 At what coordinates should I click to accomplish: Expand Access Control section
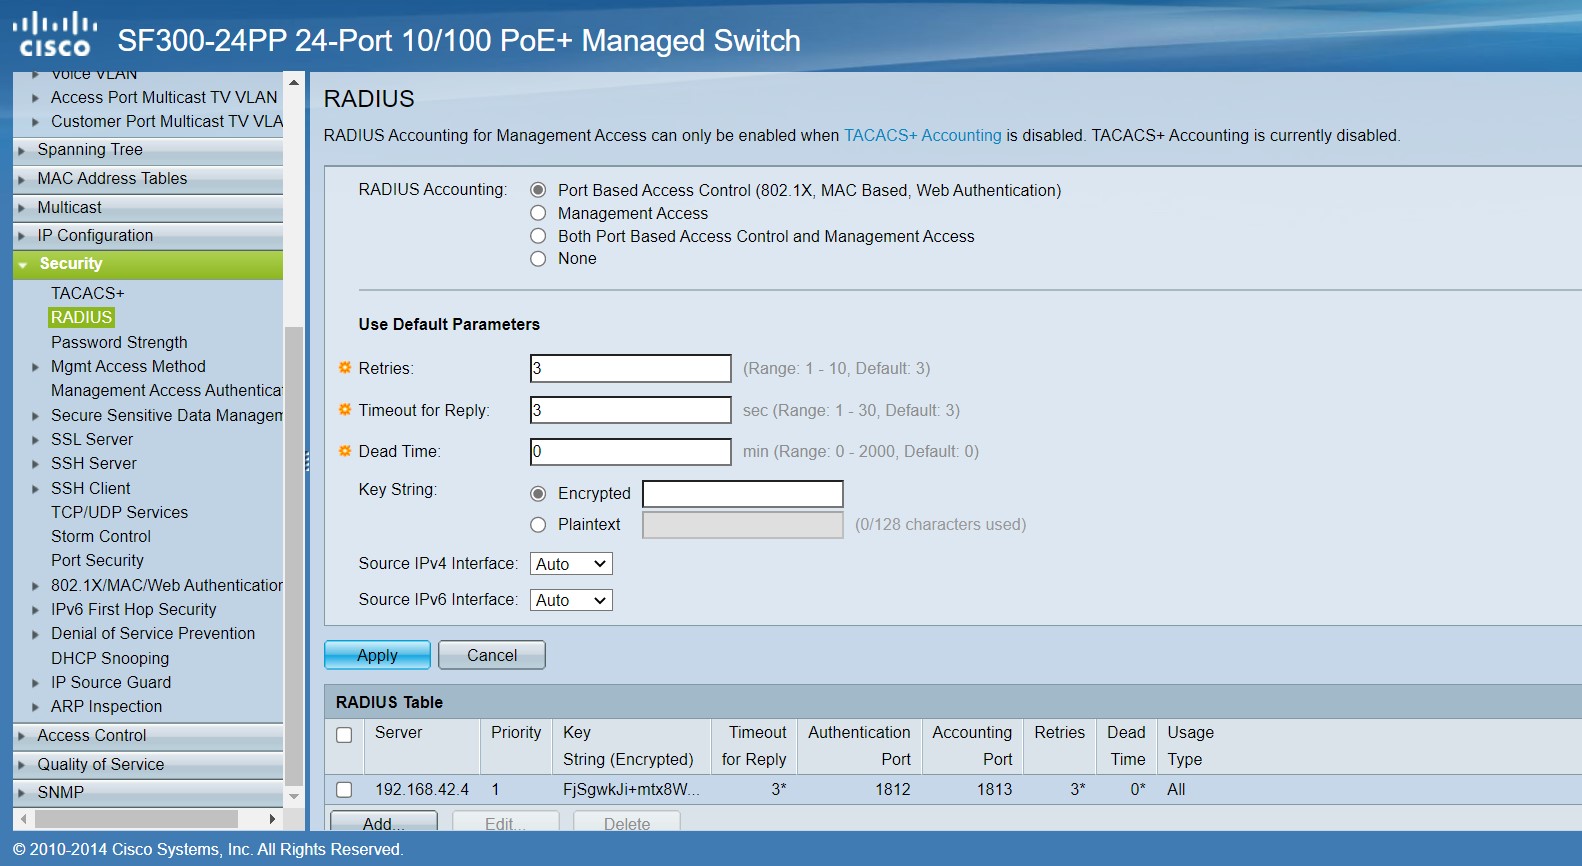(x=148, y=736)
